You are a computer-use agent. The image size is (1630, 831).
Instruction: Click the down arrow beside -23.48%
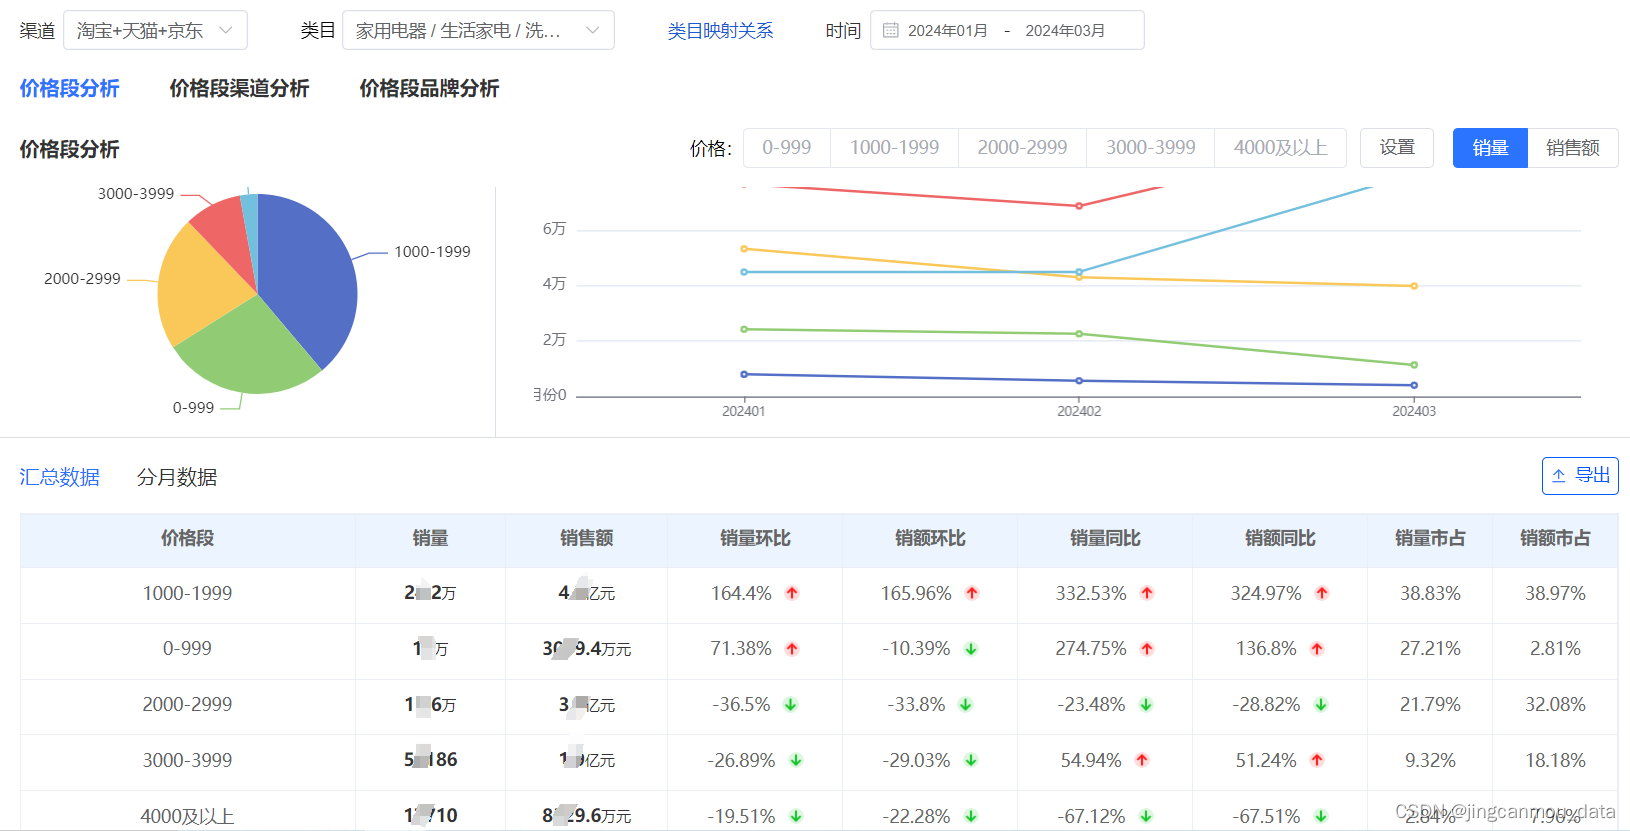click(x=1146, y=705)
